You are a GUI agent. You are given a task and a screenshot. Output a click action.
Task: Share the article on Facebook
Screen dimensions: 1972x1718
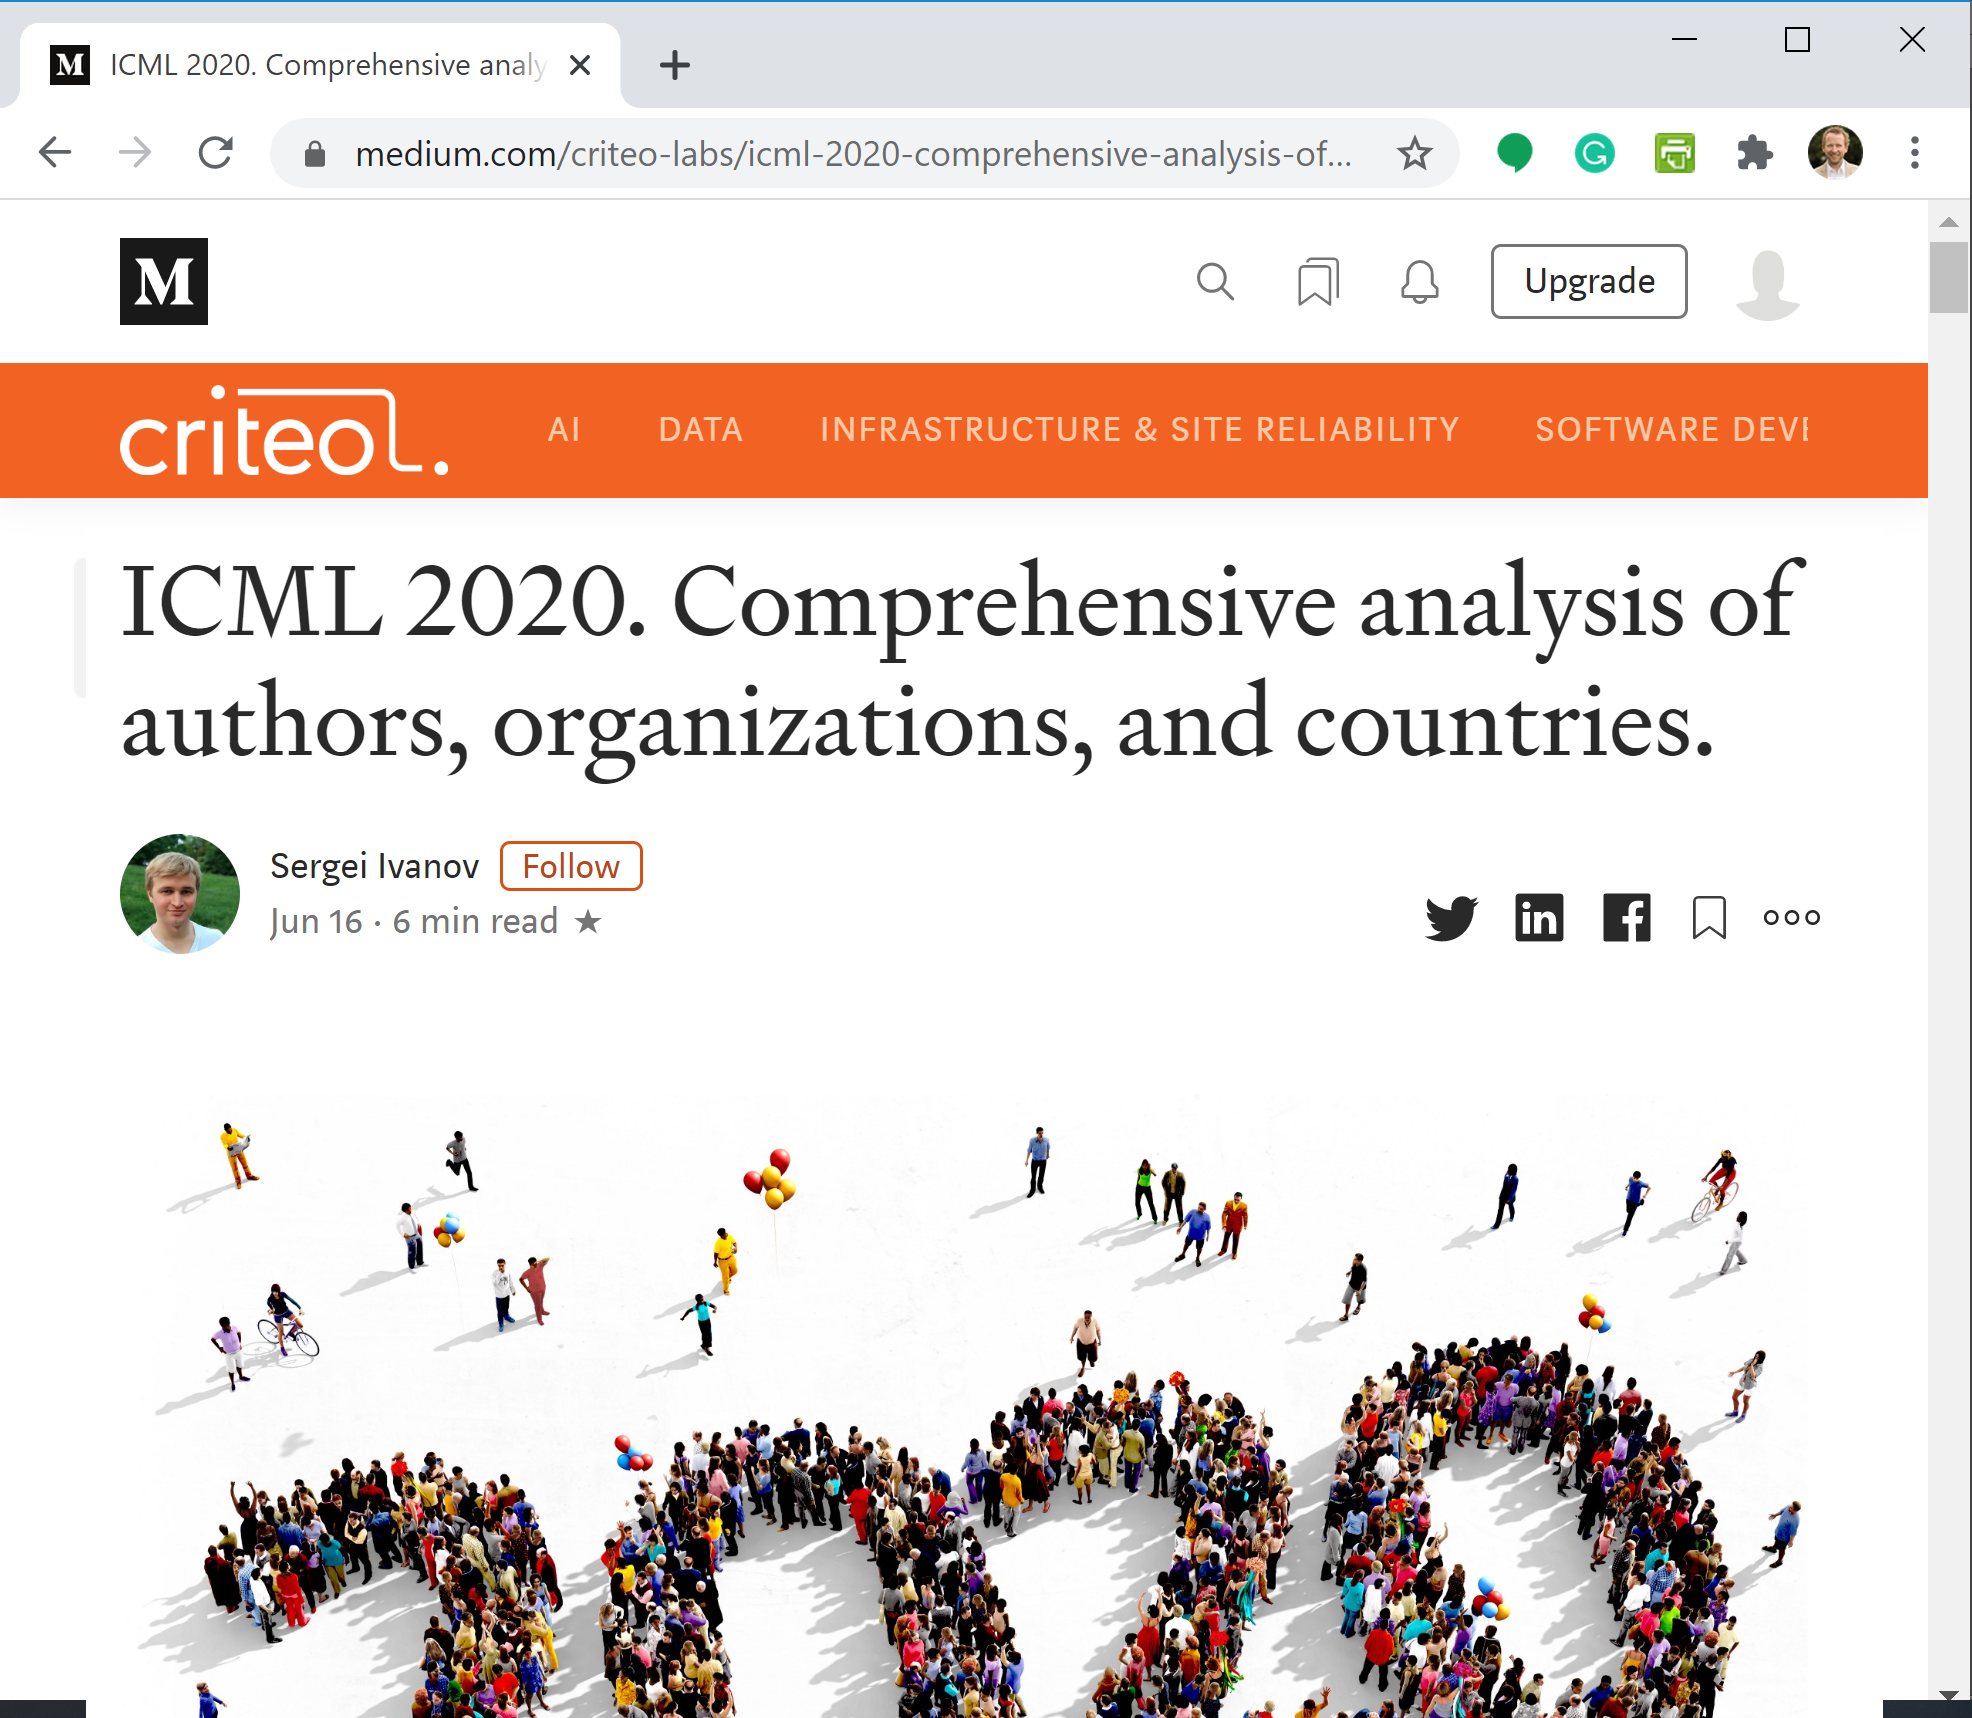[x=1626, y=918]
